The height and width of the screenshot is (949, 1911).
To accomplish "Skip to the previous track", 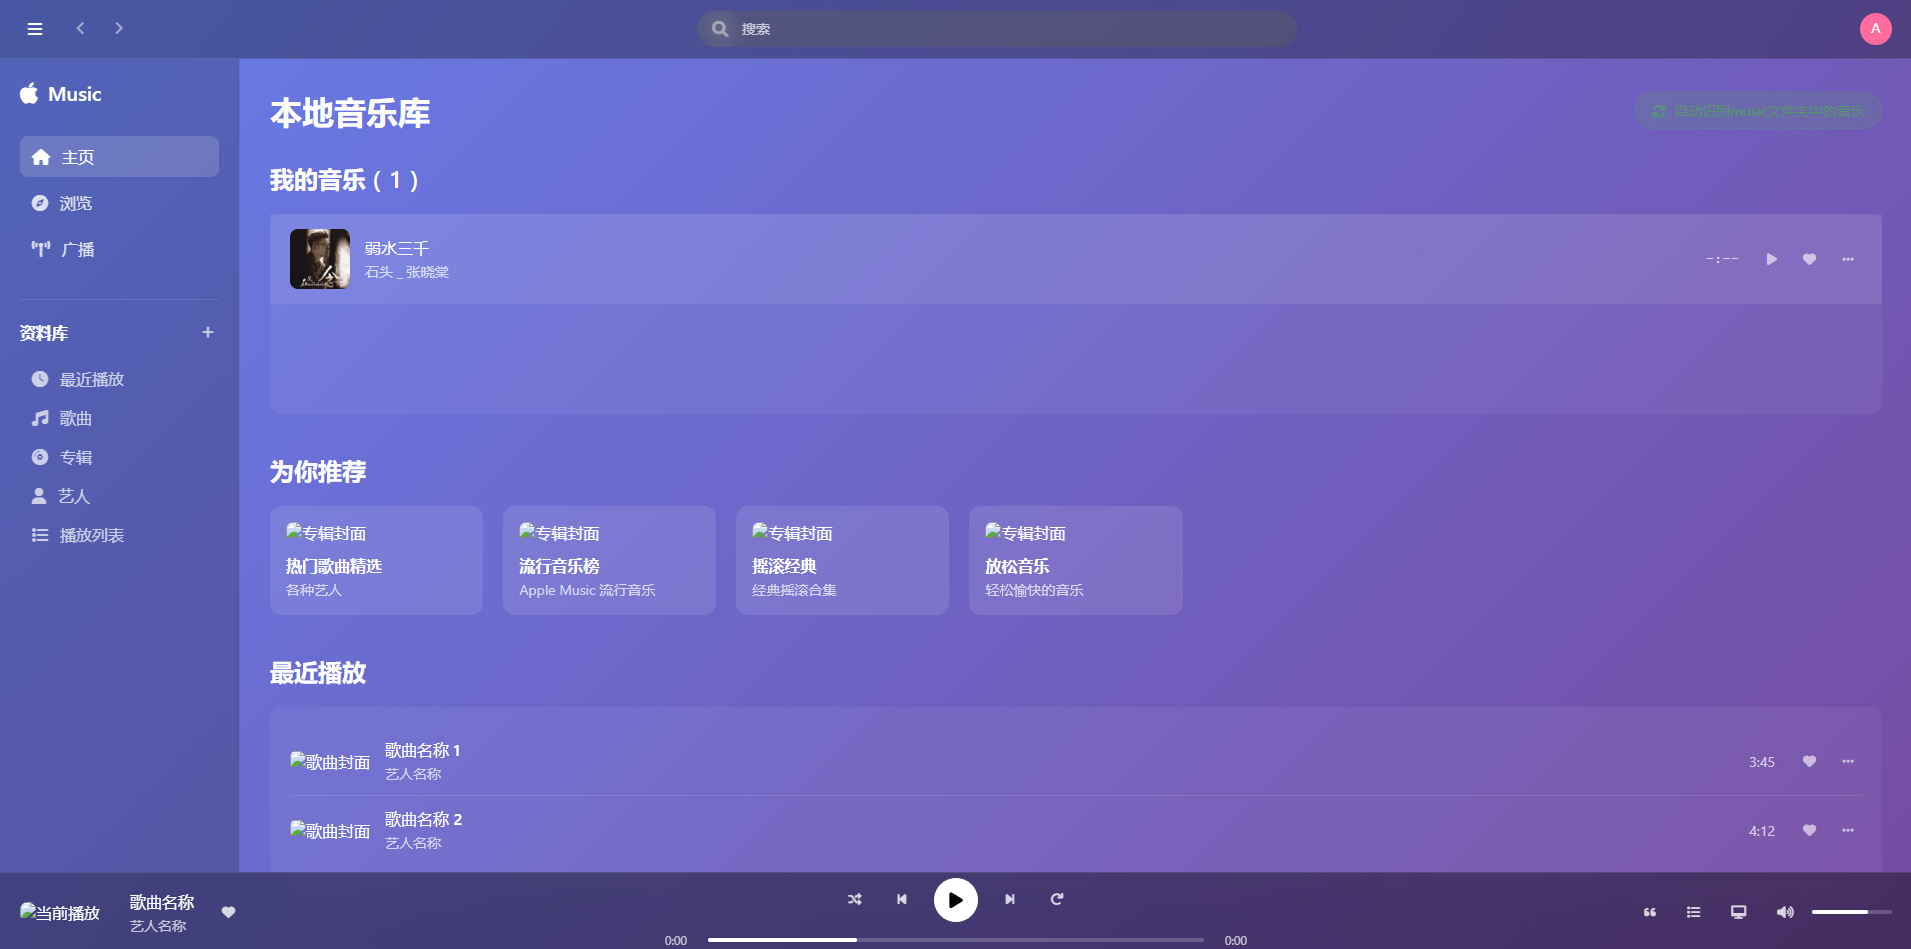I will [x=902, y=899].
